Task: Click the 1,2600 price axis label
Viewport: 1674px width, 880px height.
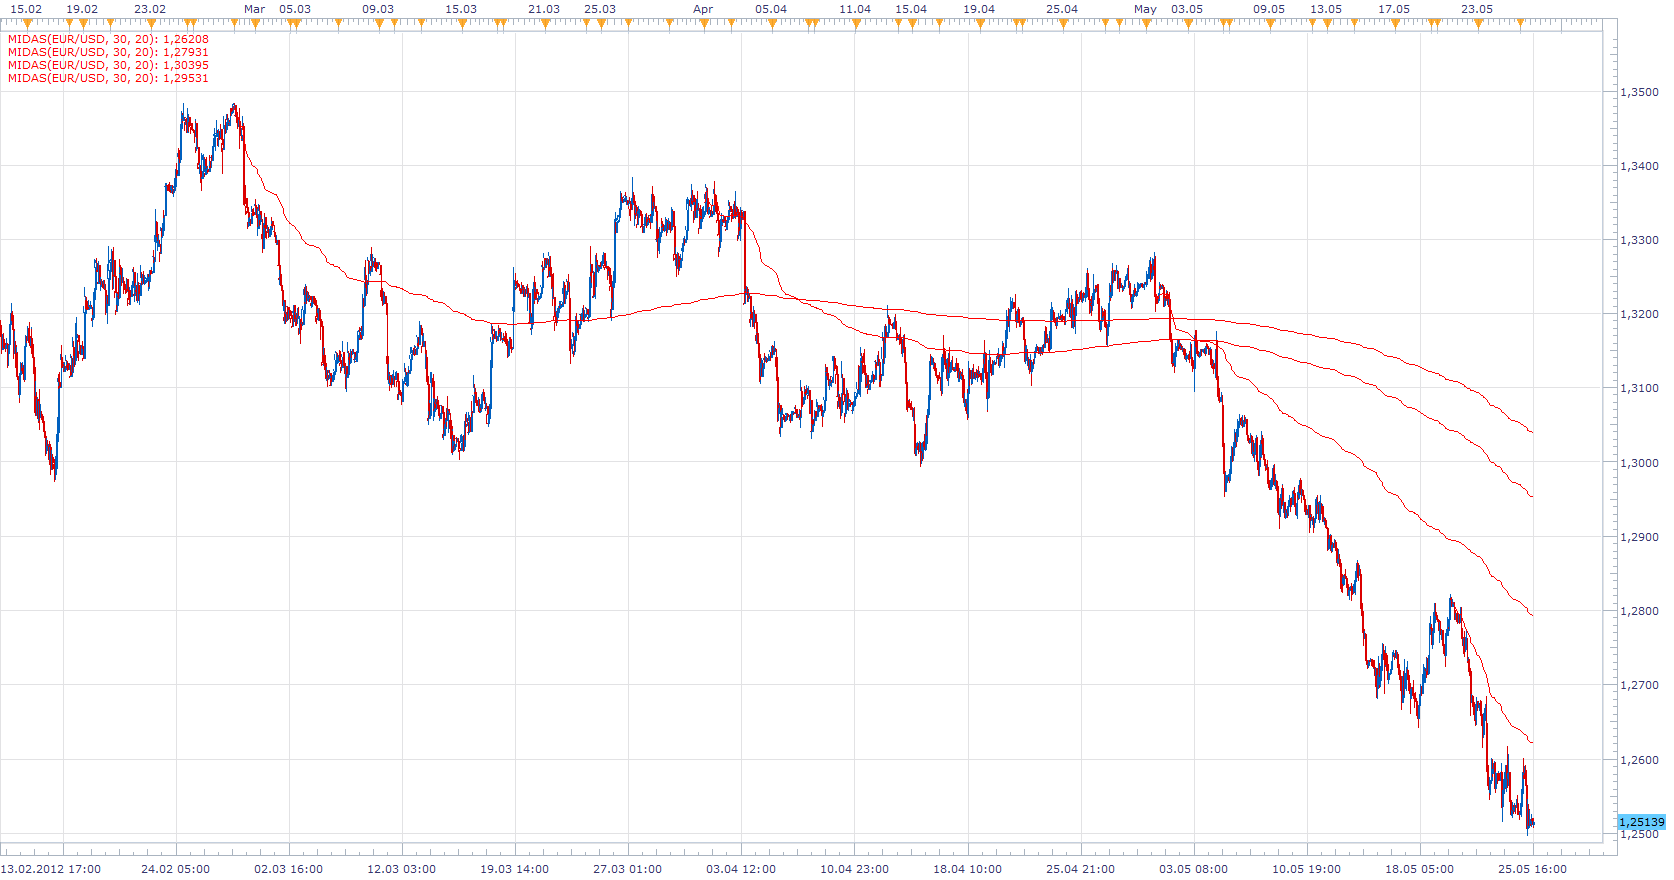Action: tap(1639, 760)
